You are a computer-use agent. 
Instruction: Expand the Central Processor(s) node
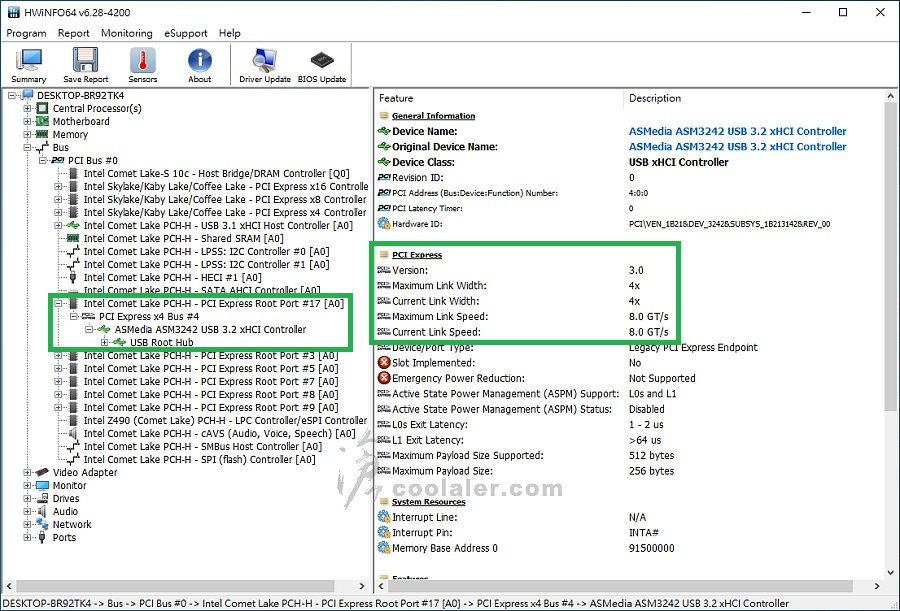tap(27, 109)
